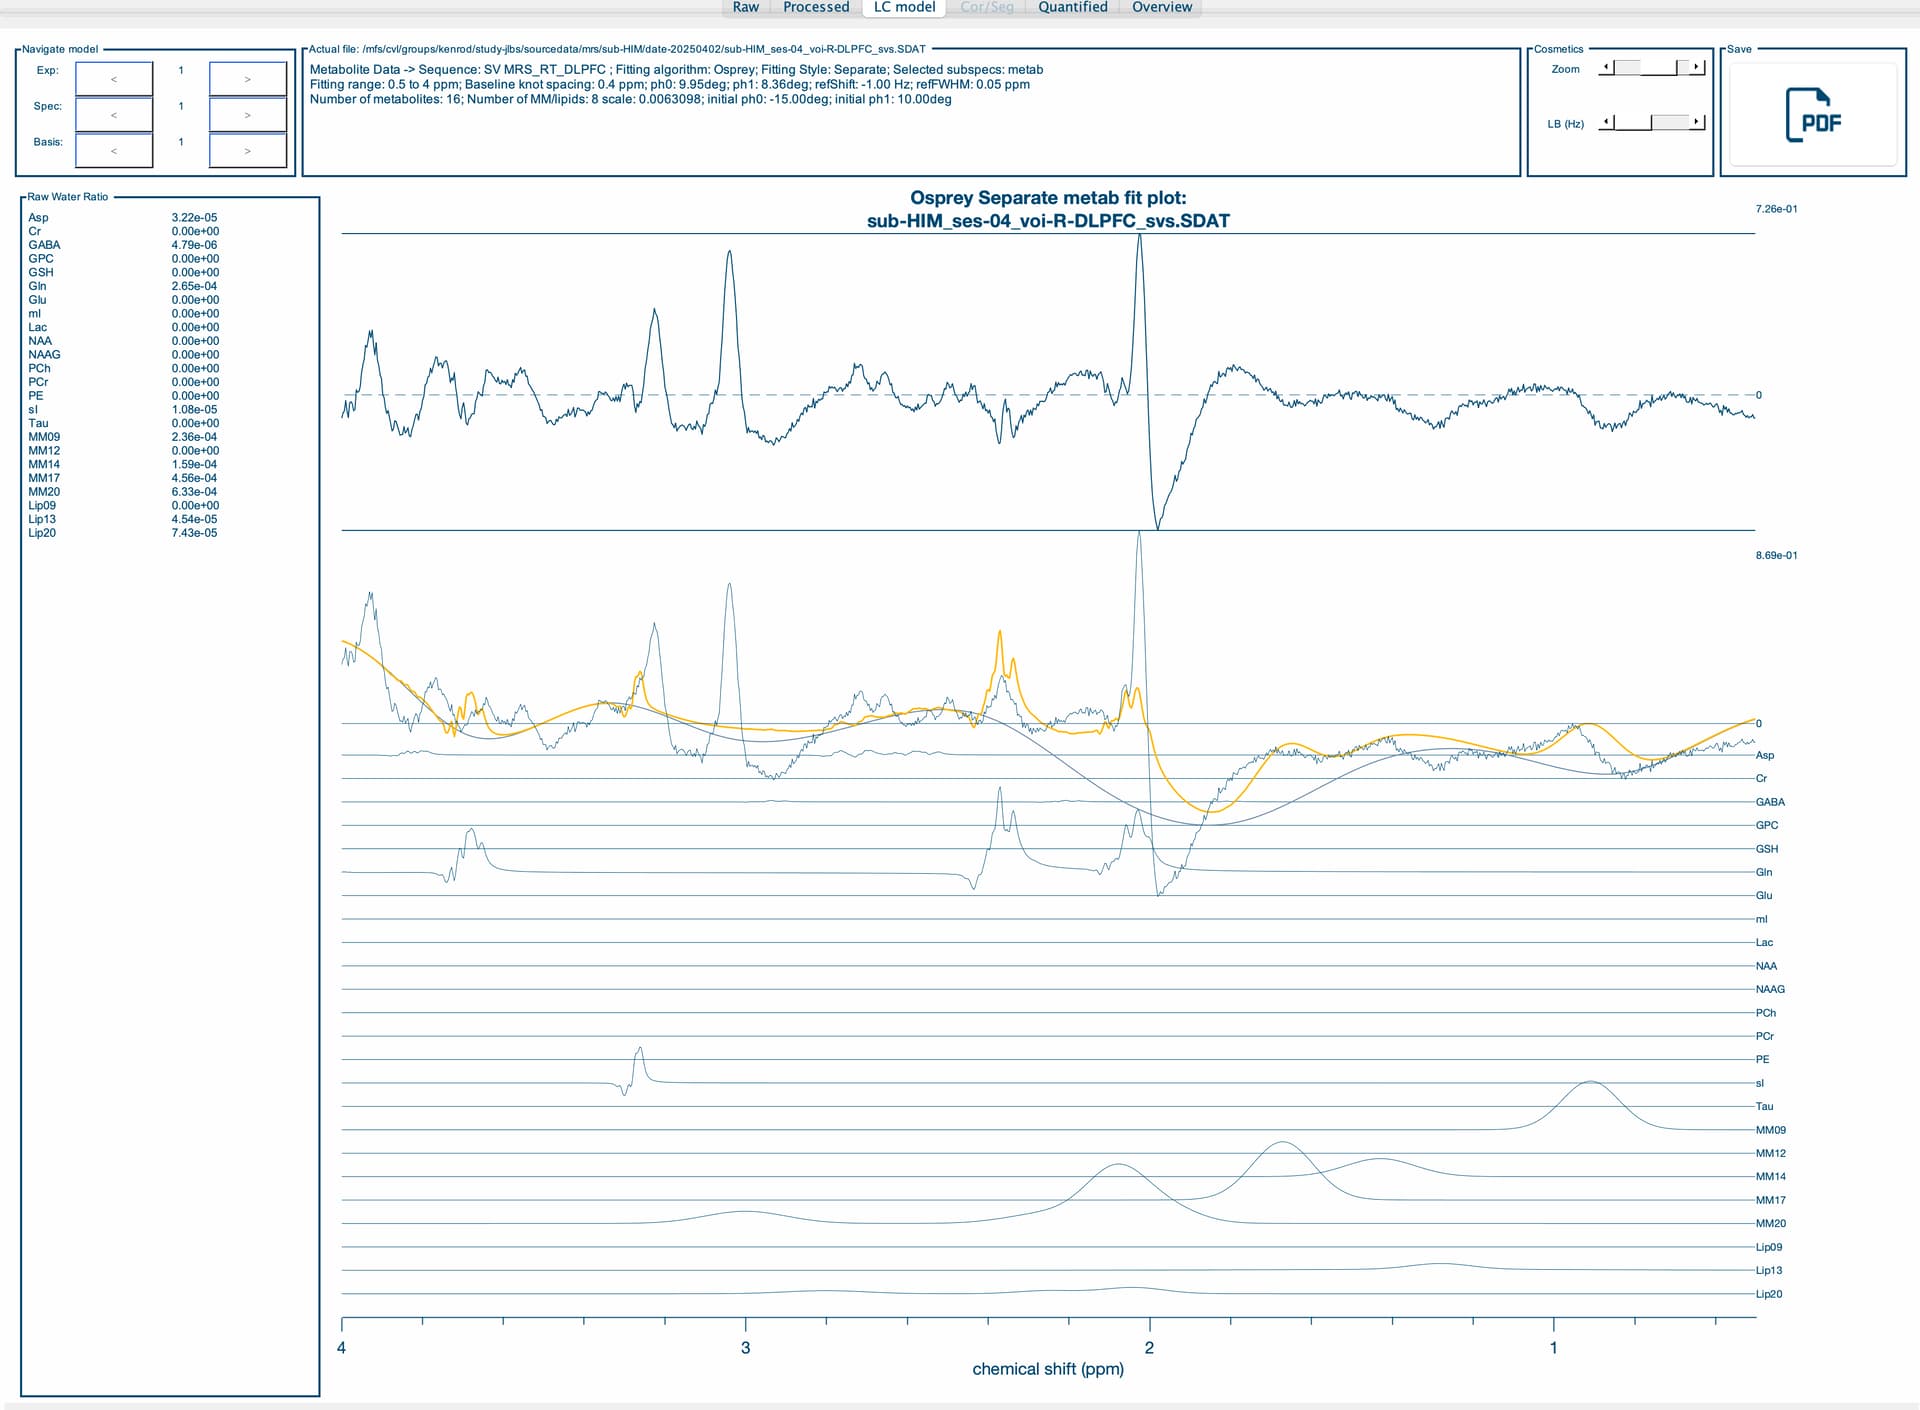Click next Basis arrow button
This screenshot has height=1410, width=1920.
247,151
